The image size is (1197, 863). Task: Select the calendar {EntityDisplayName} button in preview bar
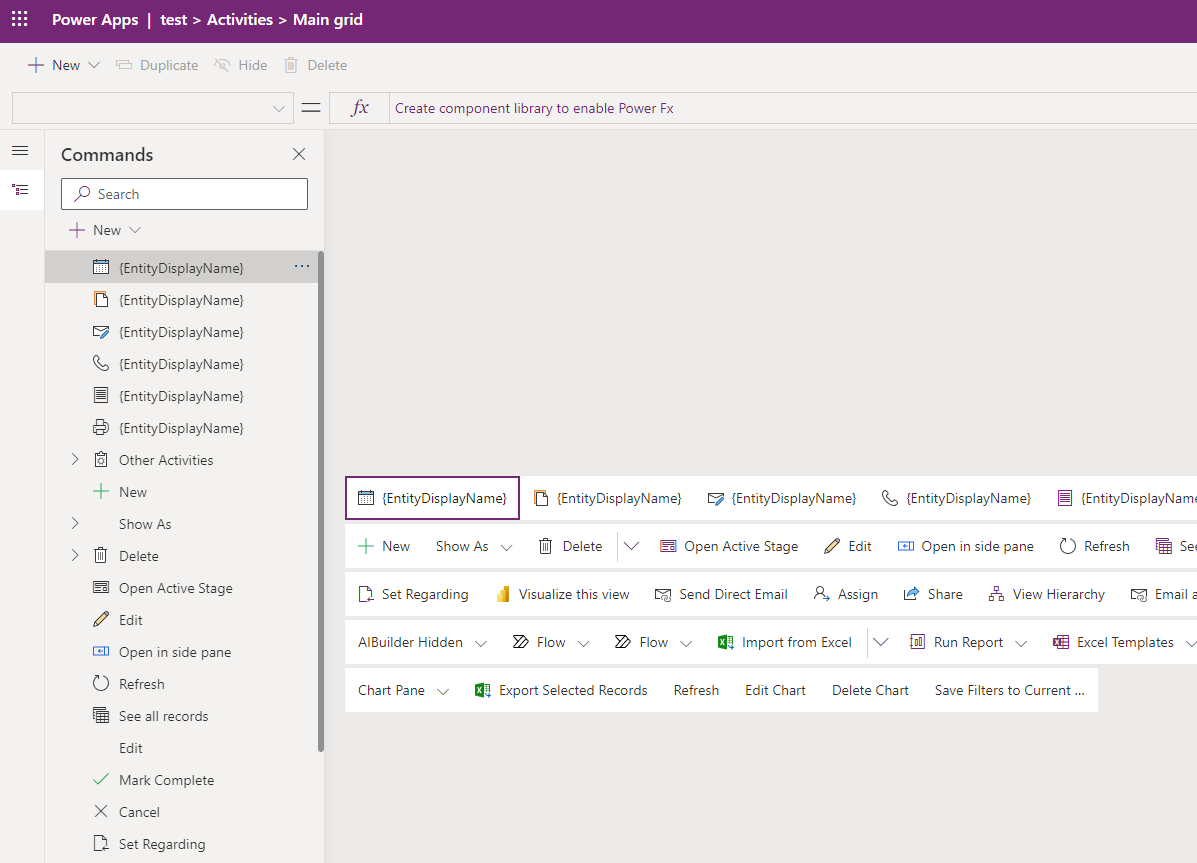[432, 499]
